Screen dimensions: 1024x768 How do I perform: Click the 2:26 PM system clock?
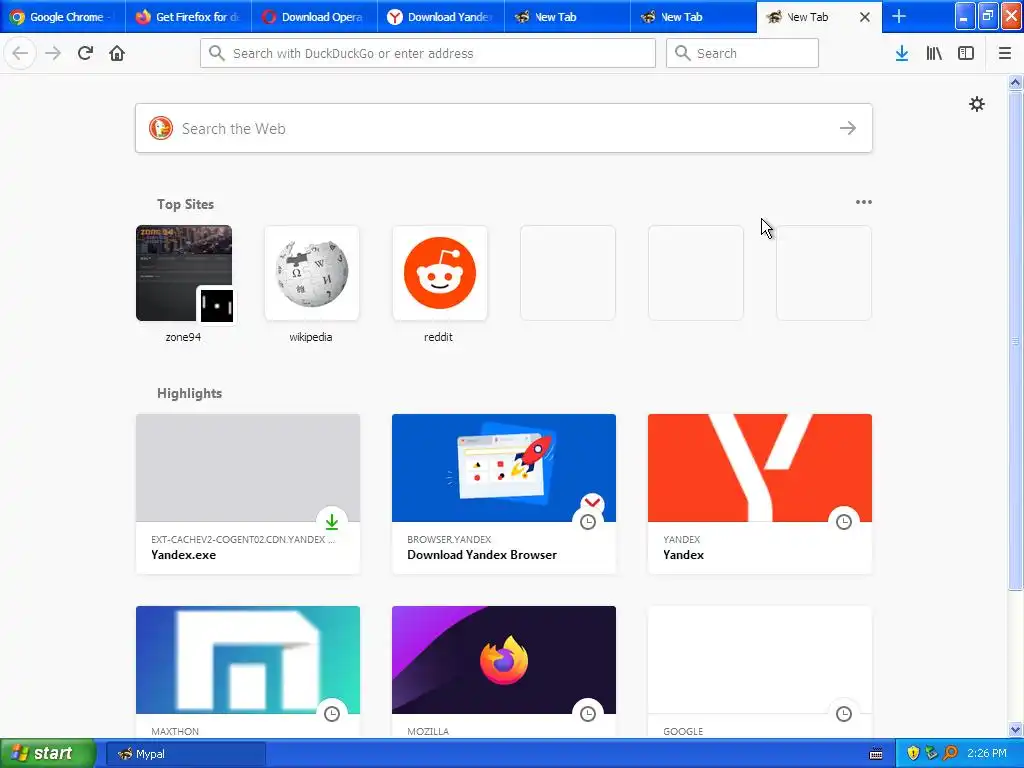pyautogui.click(x=987, y=753)
